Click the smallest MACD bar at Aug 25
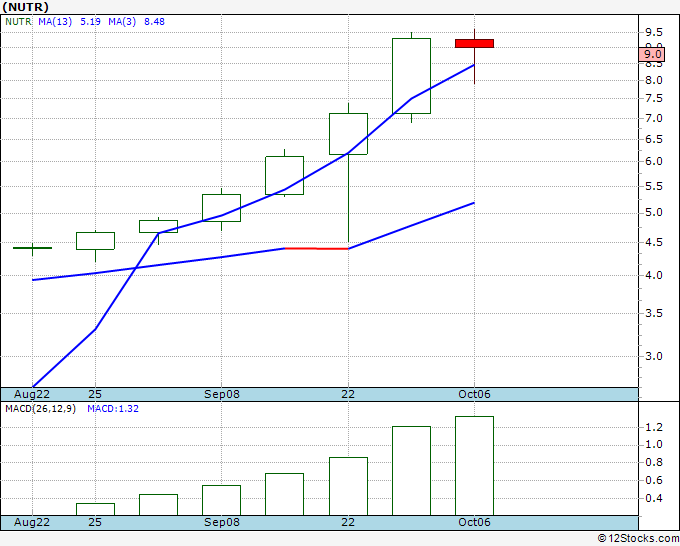680x546 pixels. pyautogui.click(x=95, y=509)
